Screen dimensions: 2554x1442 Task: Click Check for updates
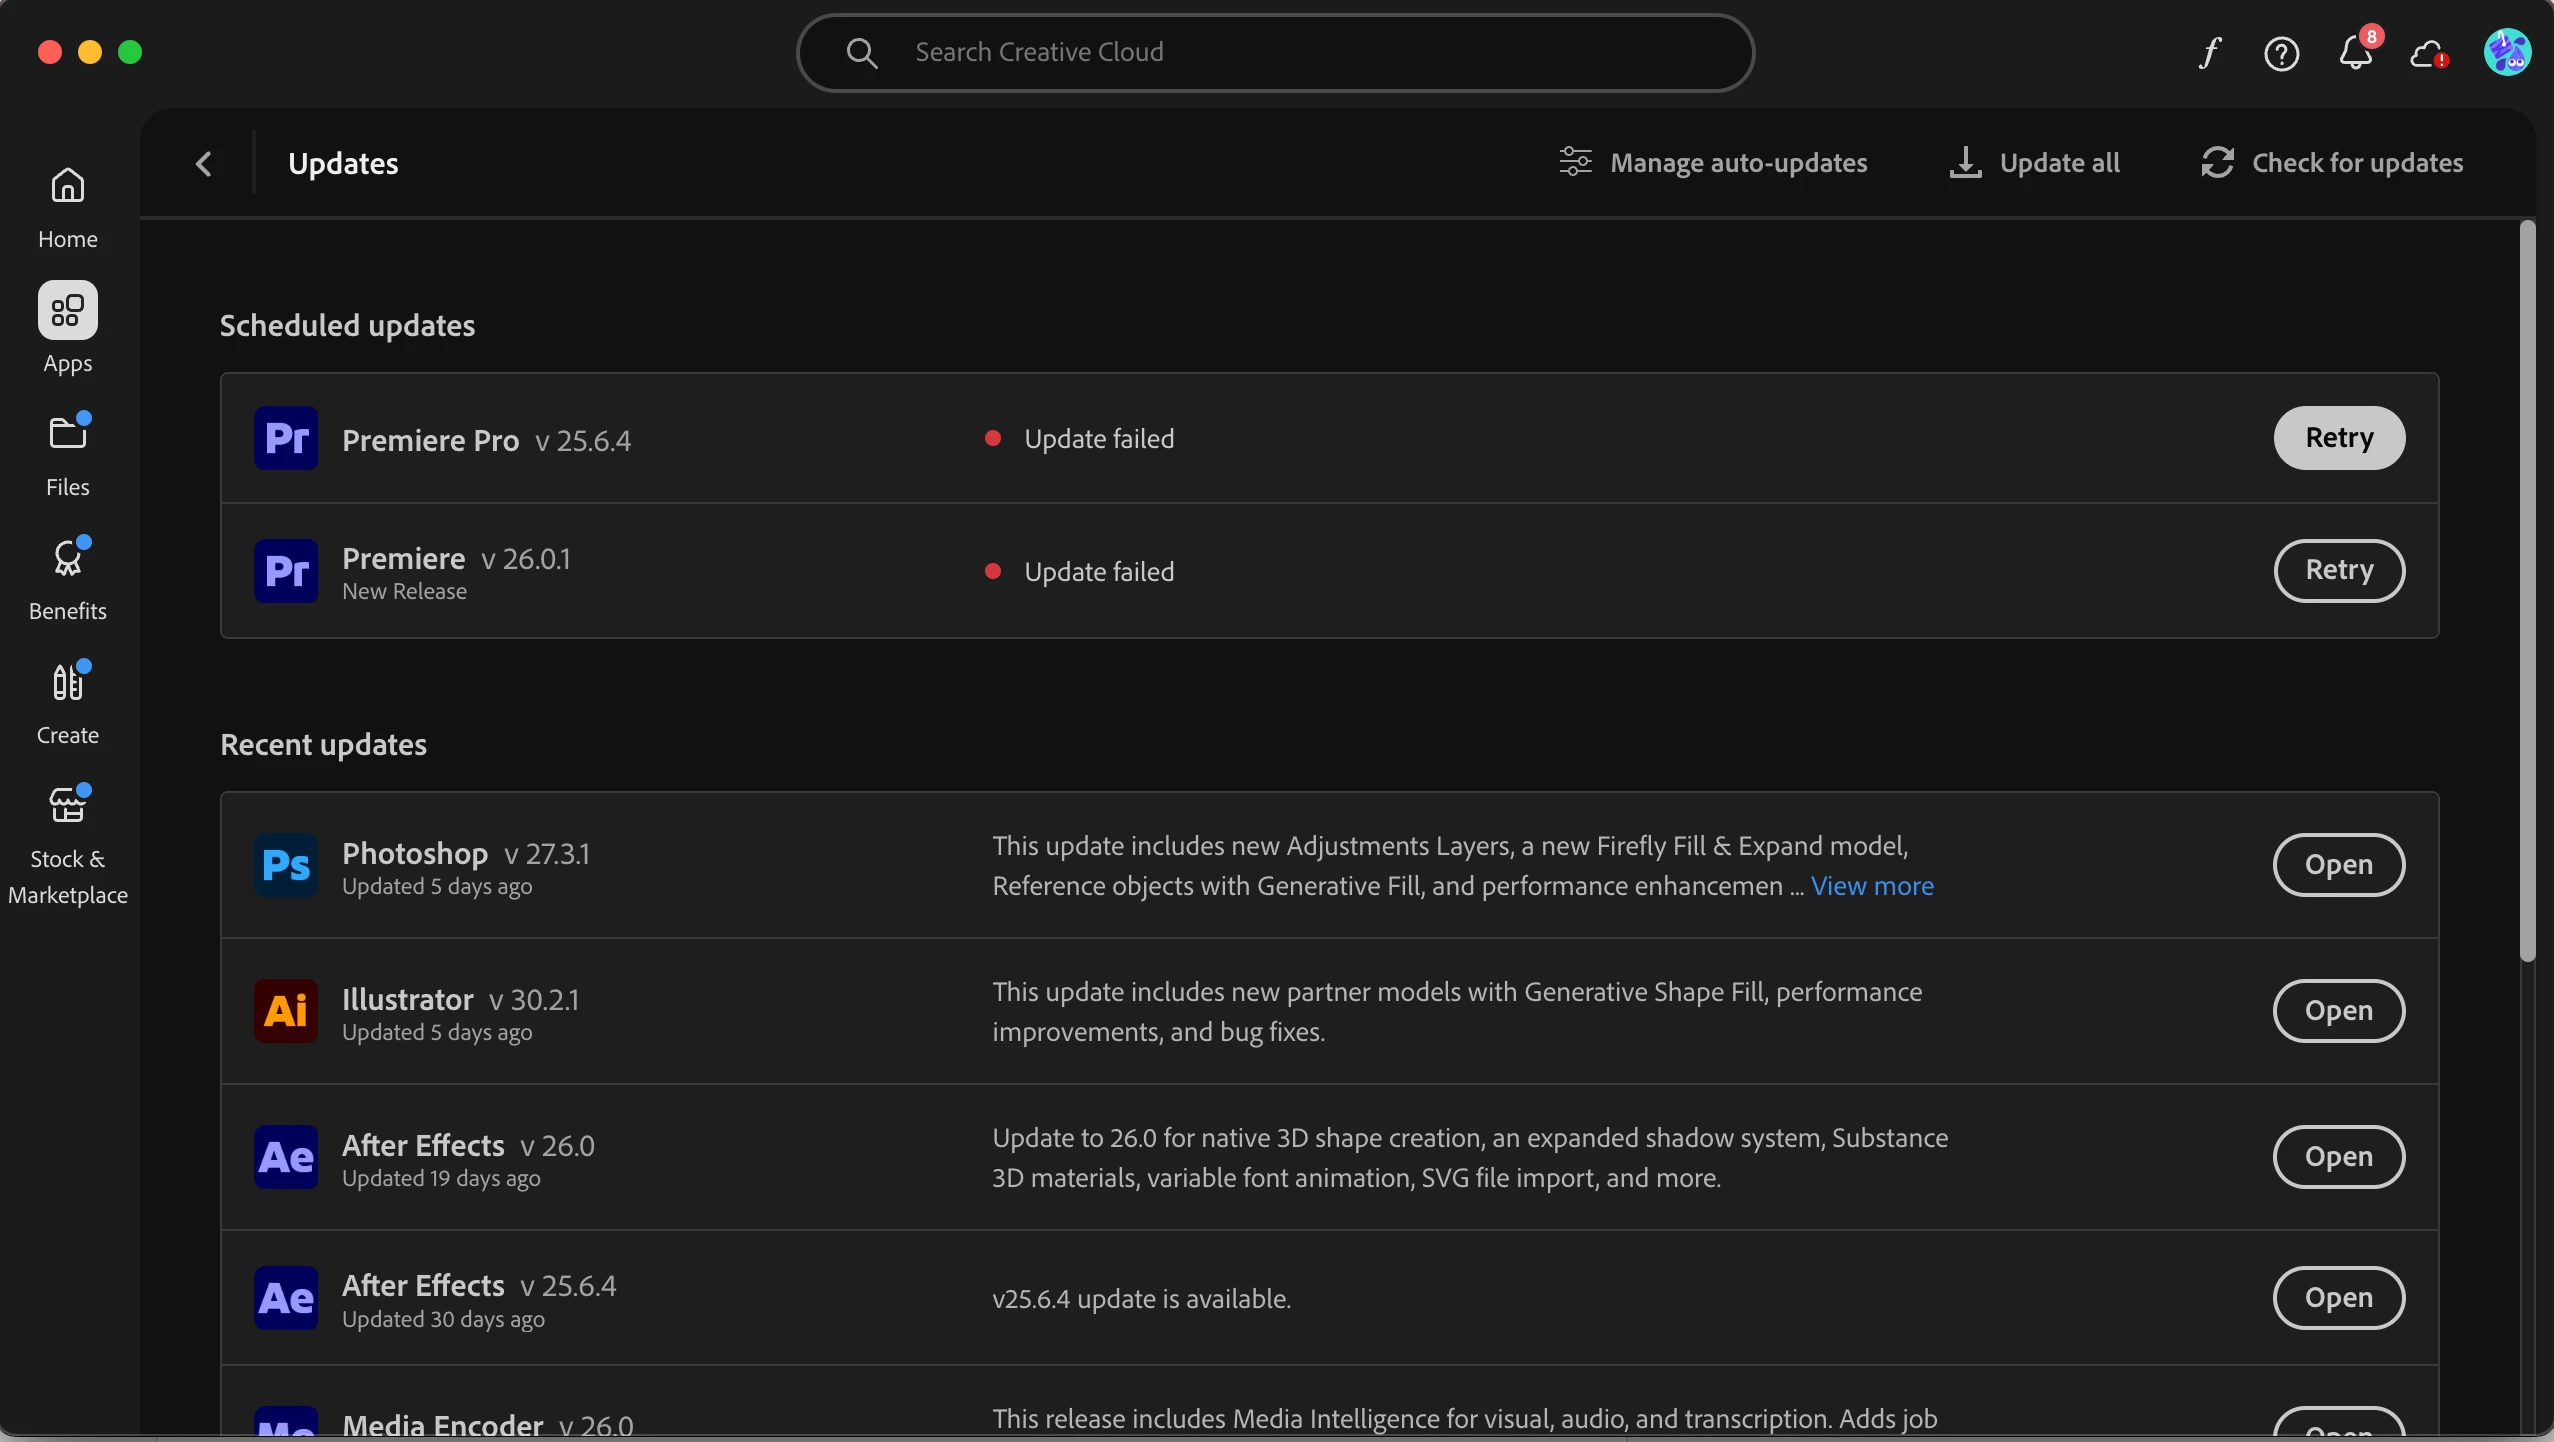(x=2331, y=163)
